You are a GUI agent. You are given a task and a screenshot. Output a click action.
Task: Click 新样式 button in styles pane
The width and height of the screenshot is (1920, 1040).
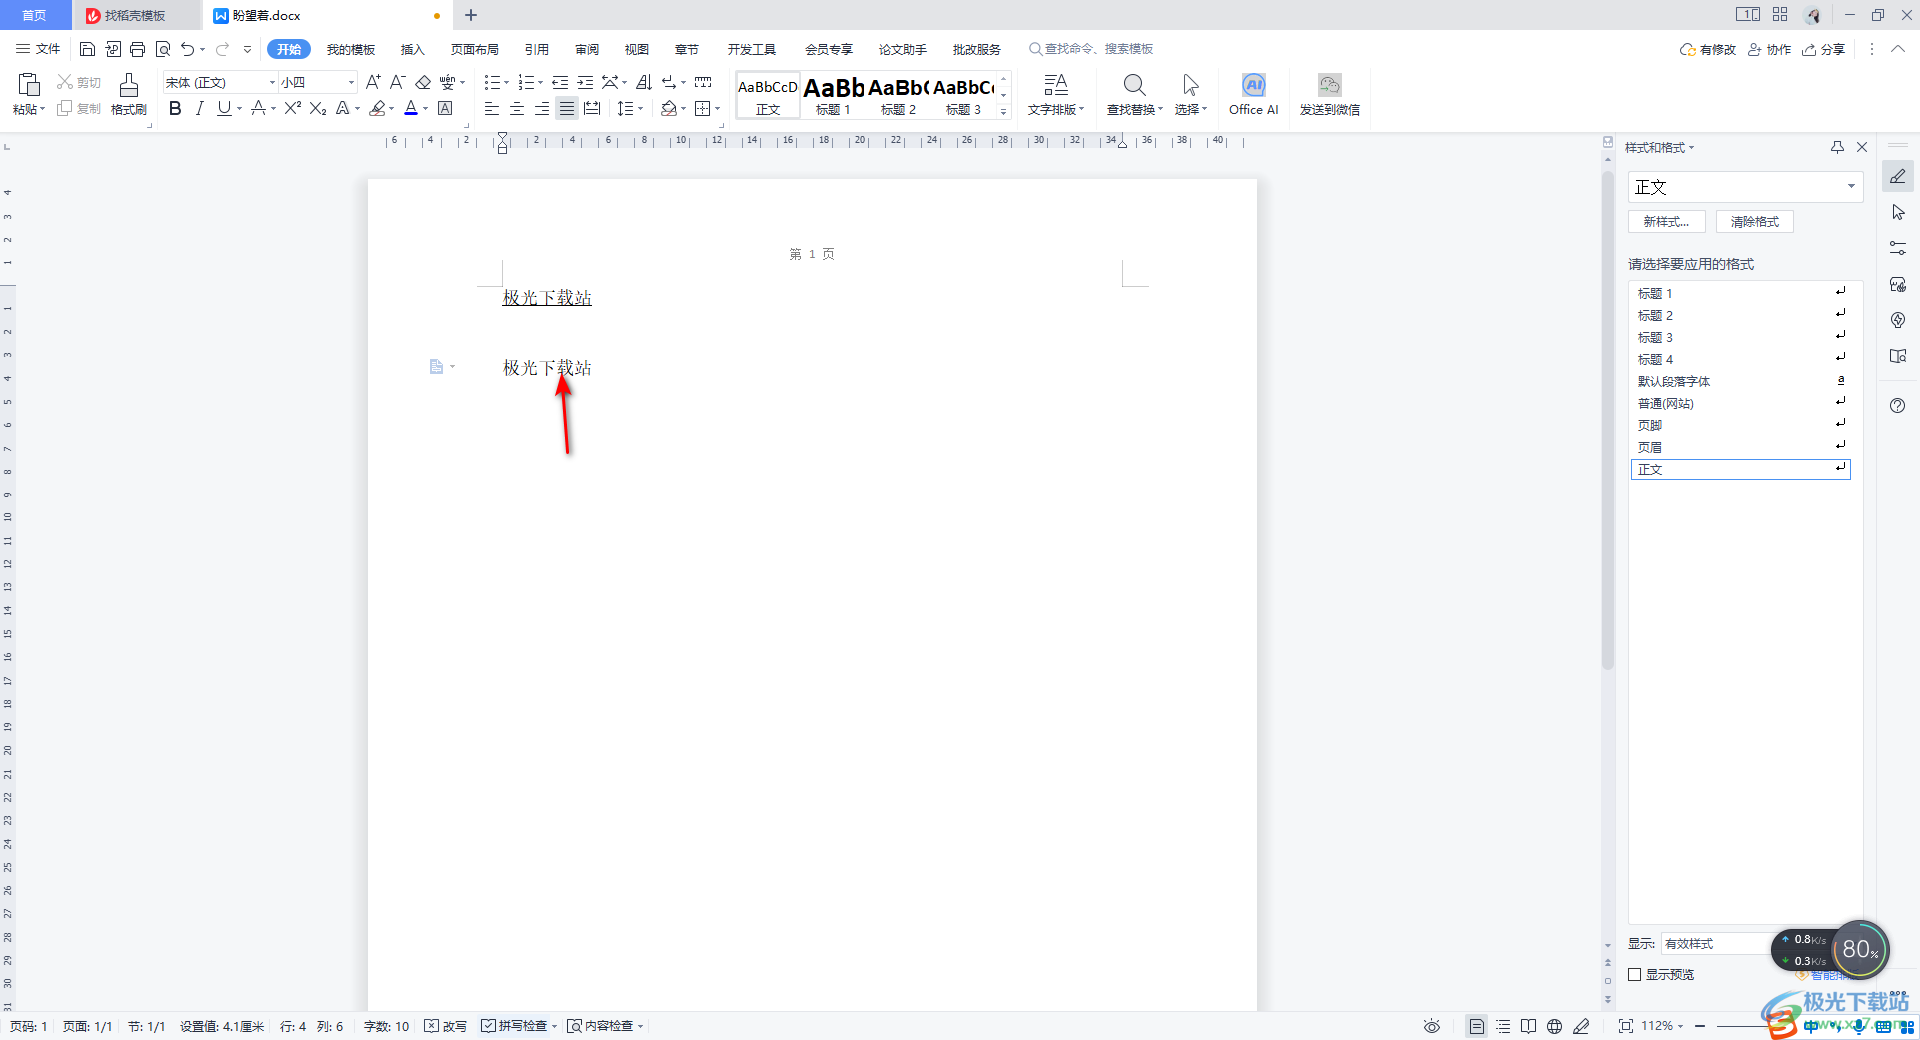pyautogui.click(x=1666, y=222)
